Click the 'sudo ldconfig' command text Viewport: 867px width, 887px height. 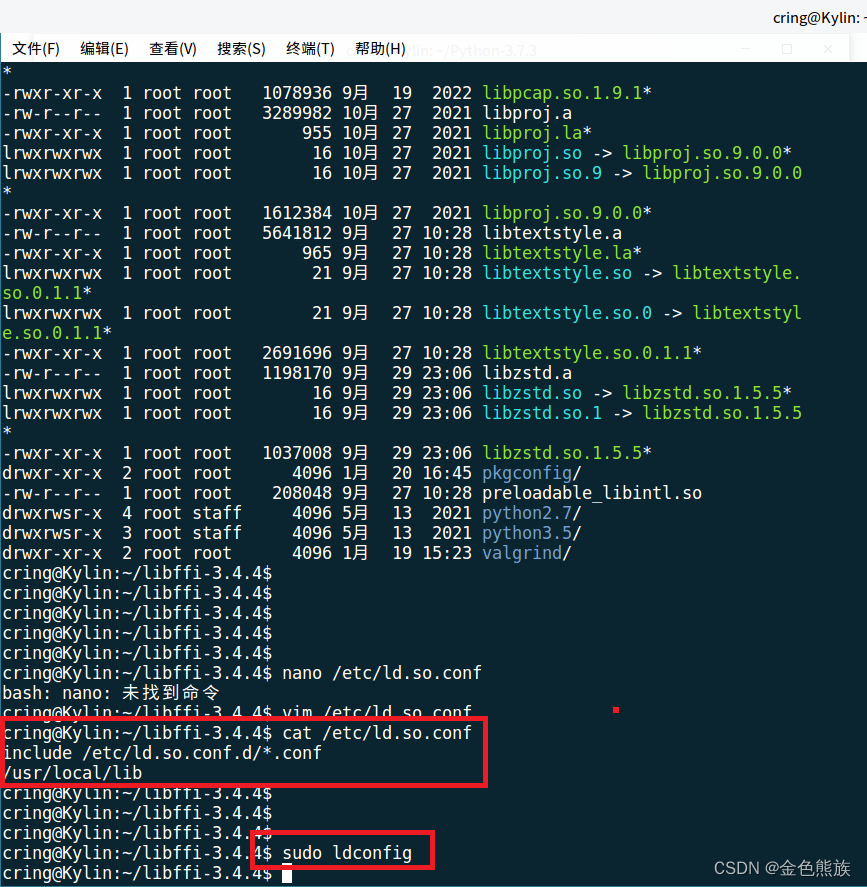pyautogui.click(x=347, y=852)
